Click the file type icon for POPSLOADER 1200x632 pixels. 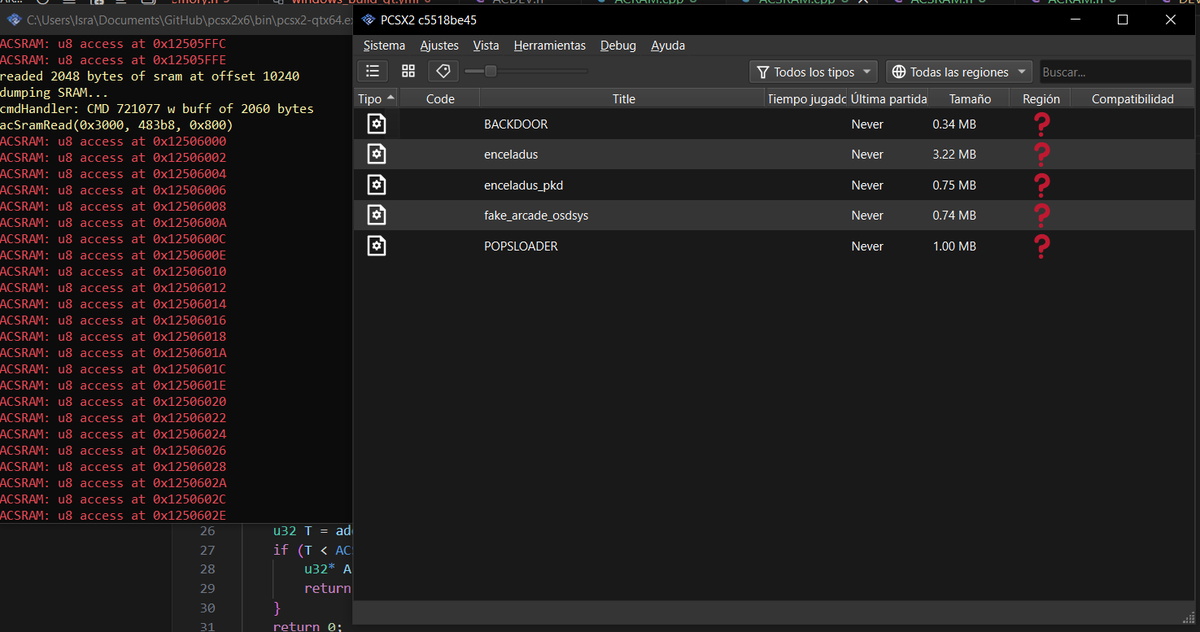tap(376, 246)
